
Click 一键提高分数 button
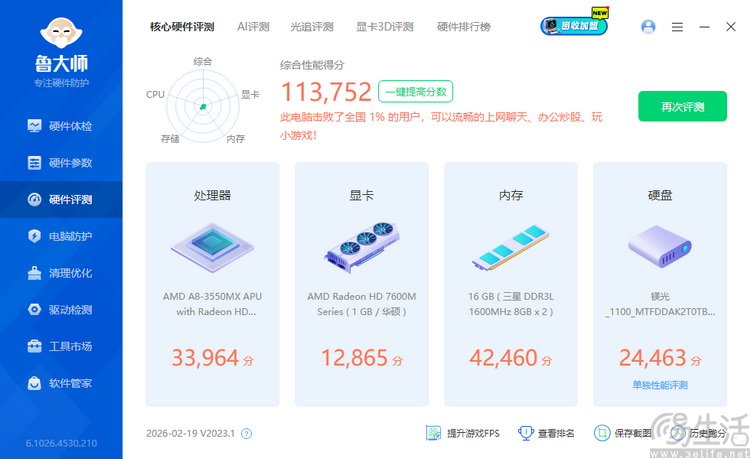tap(416, 92)
